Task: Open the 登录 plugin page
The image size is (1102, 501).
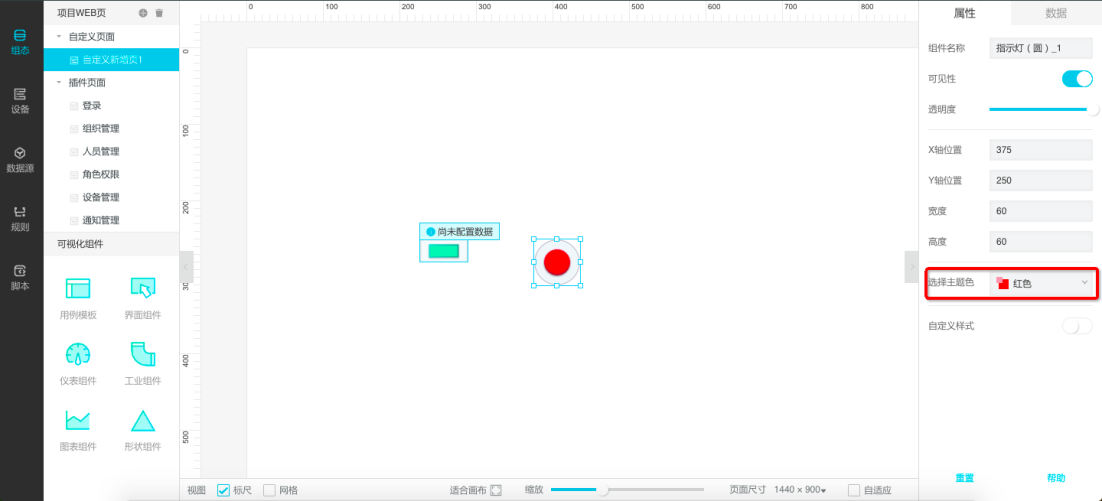Action: (92, 105)
